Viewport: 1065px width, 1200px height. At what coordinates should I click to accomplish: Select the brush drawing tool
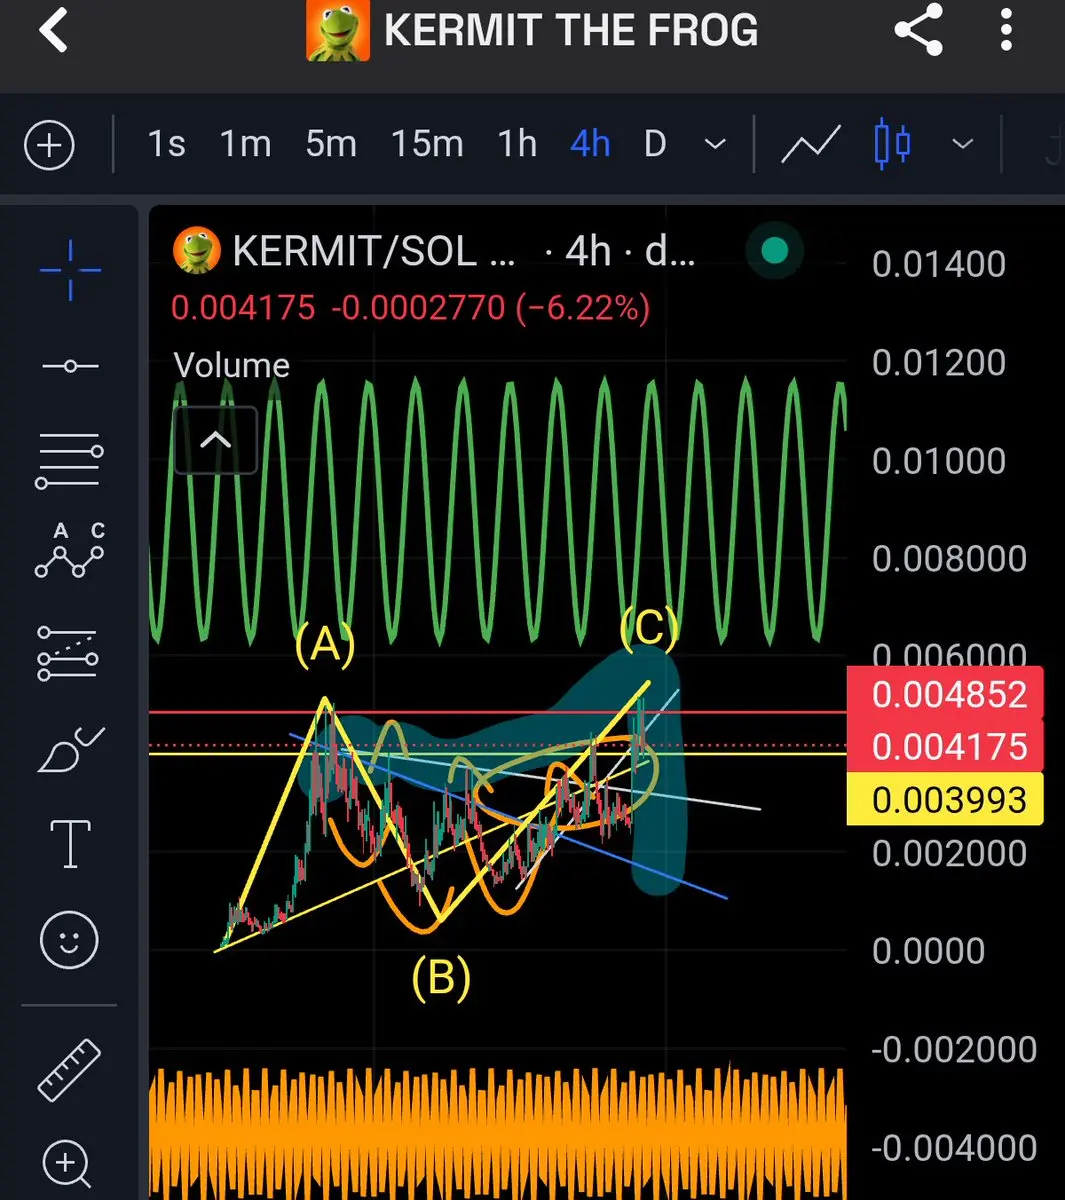coord(70,750)
